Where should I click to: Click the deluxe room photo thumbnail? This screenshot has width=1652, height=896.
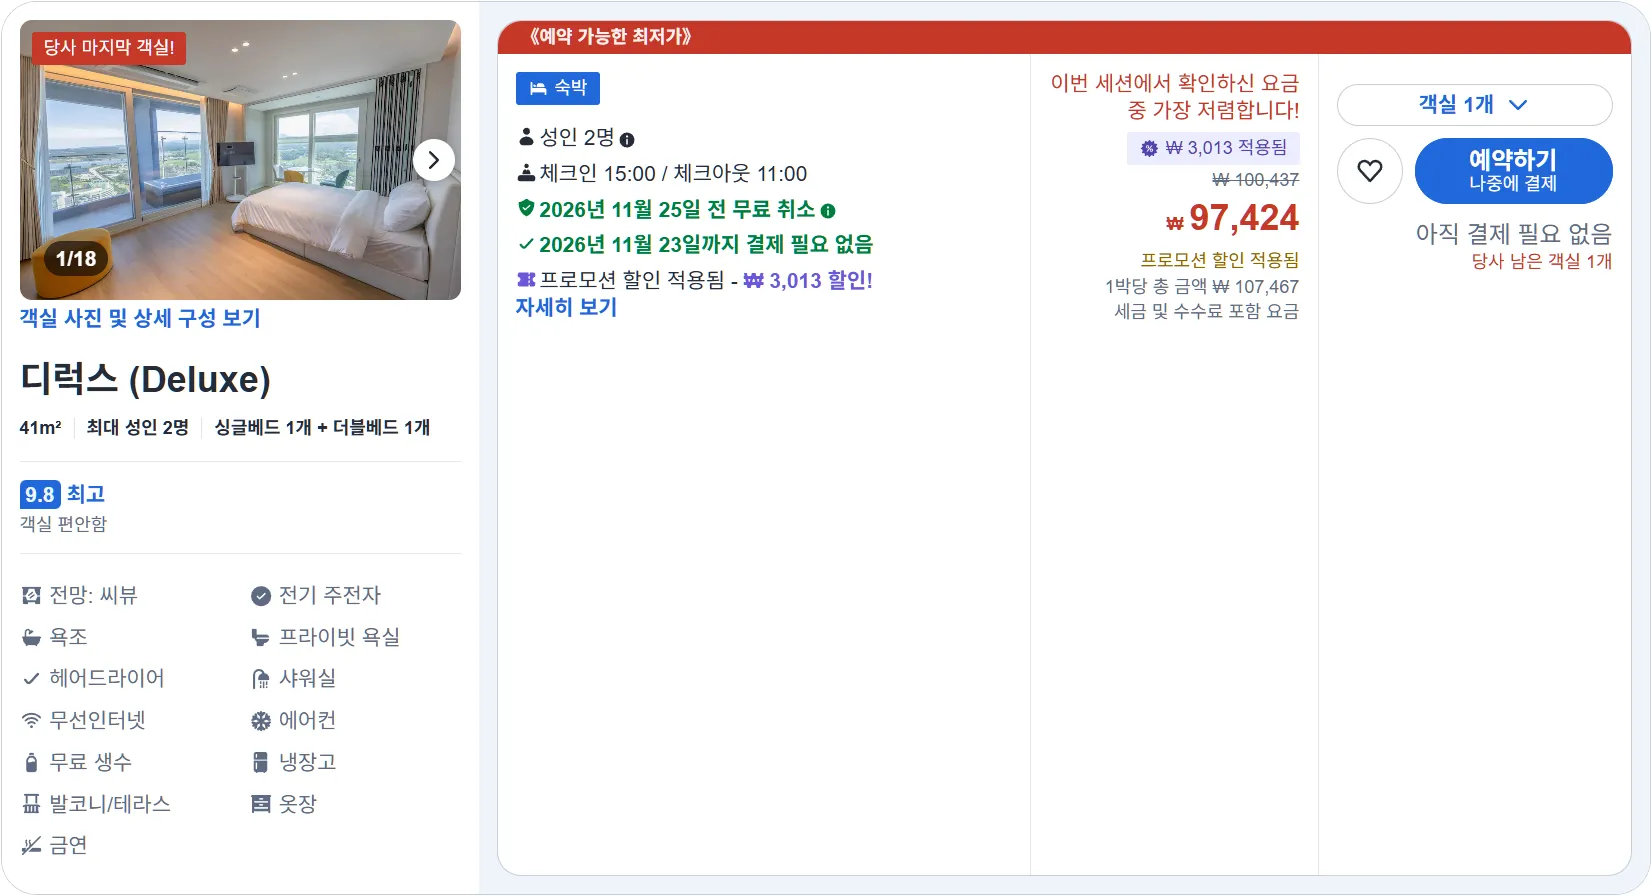click(240, 160)
